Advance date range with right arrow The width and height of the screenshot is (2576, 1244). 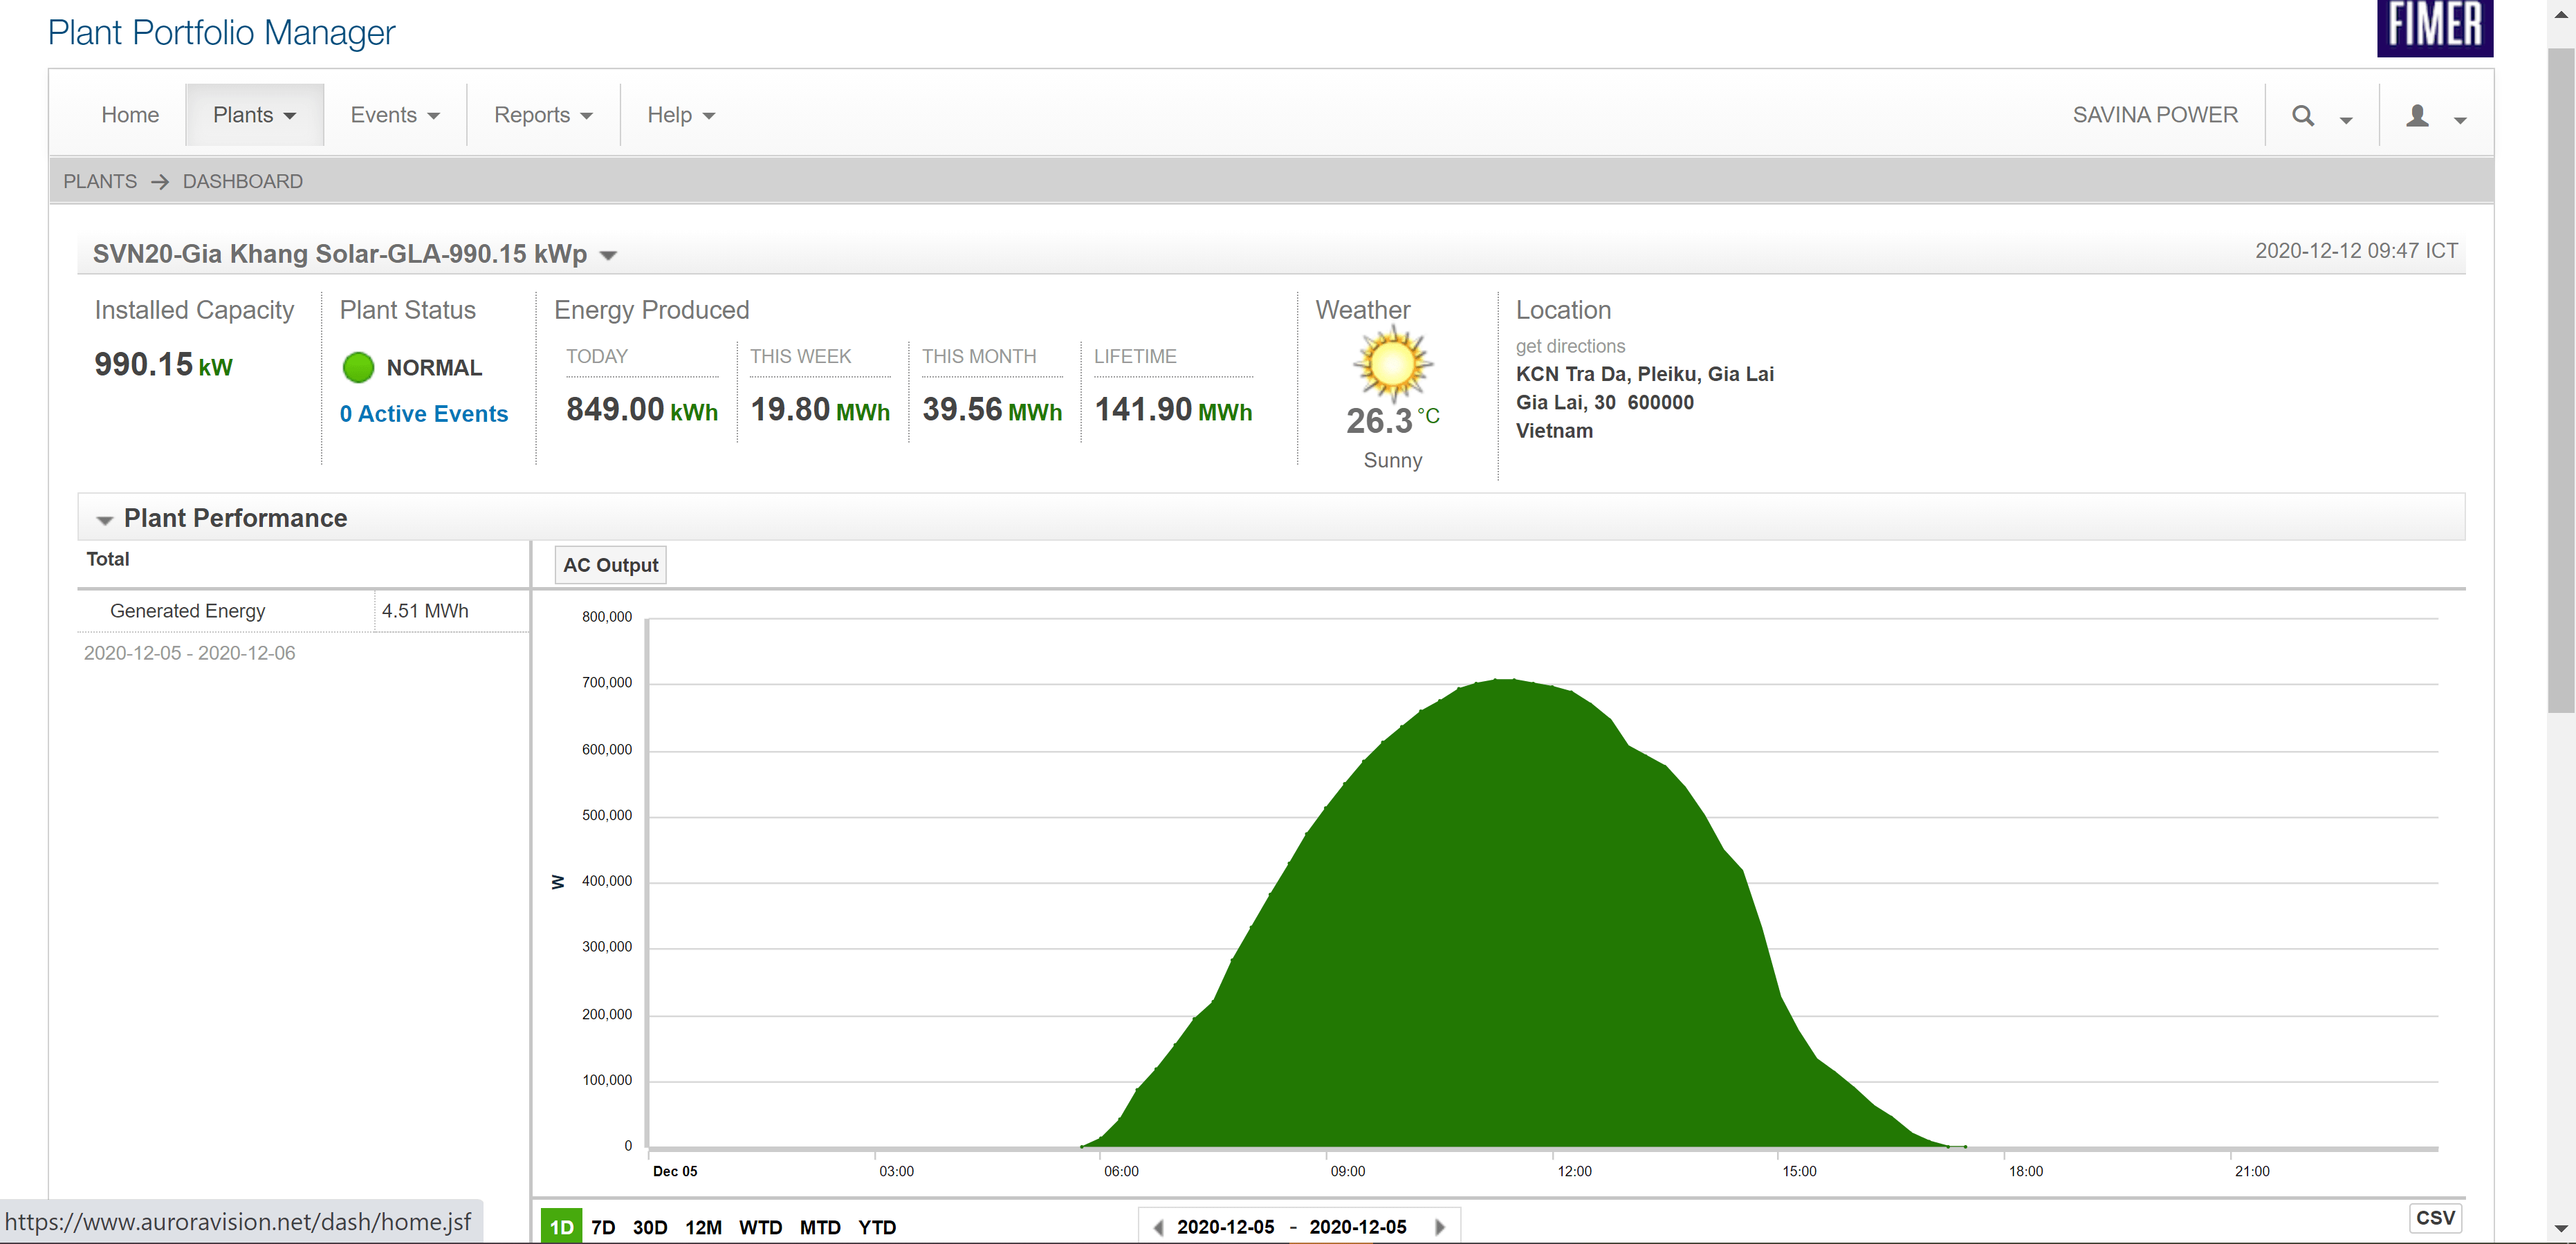[x=1439, y=1227]
